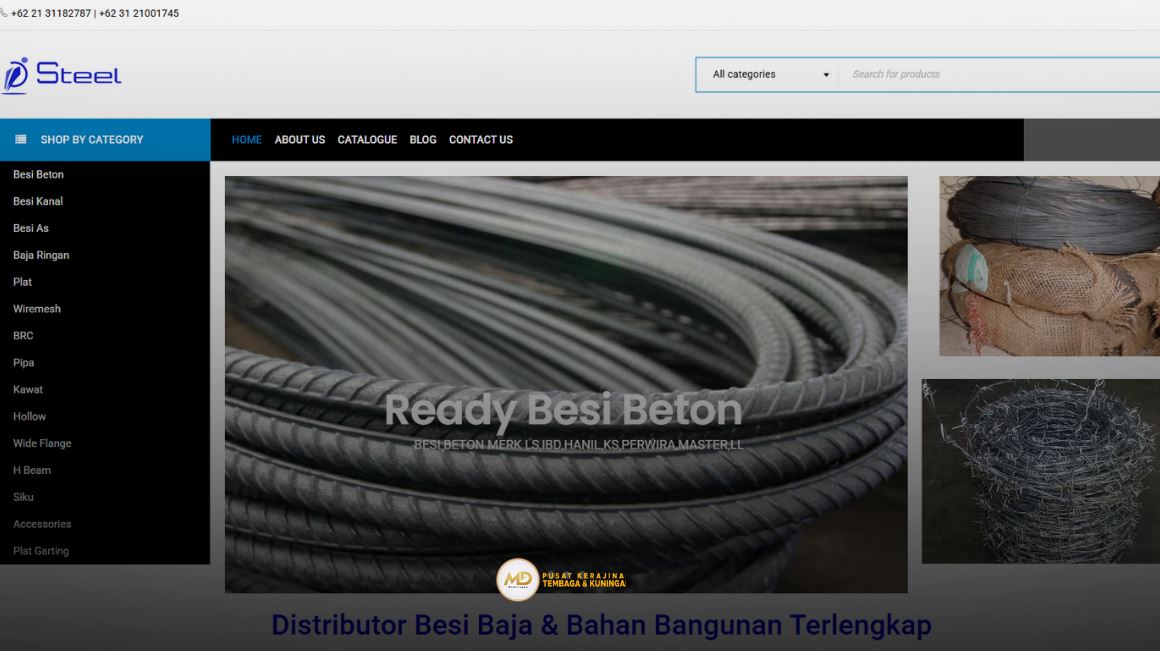Open the Catalogue menu item
Screen dimensions: 1160x651
tap(367, 140)
